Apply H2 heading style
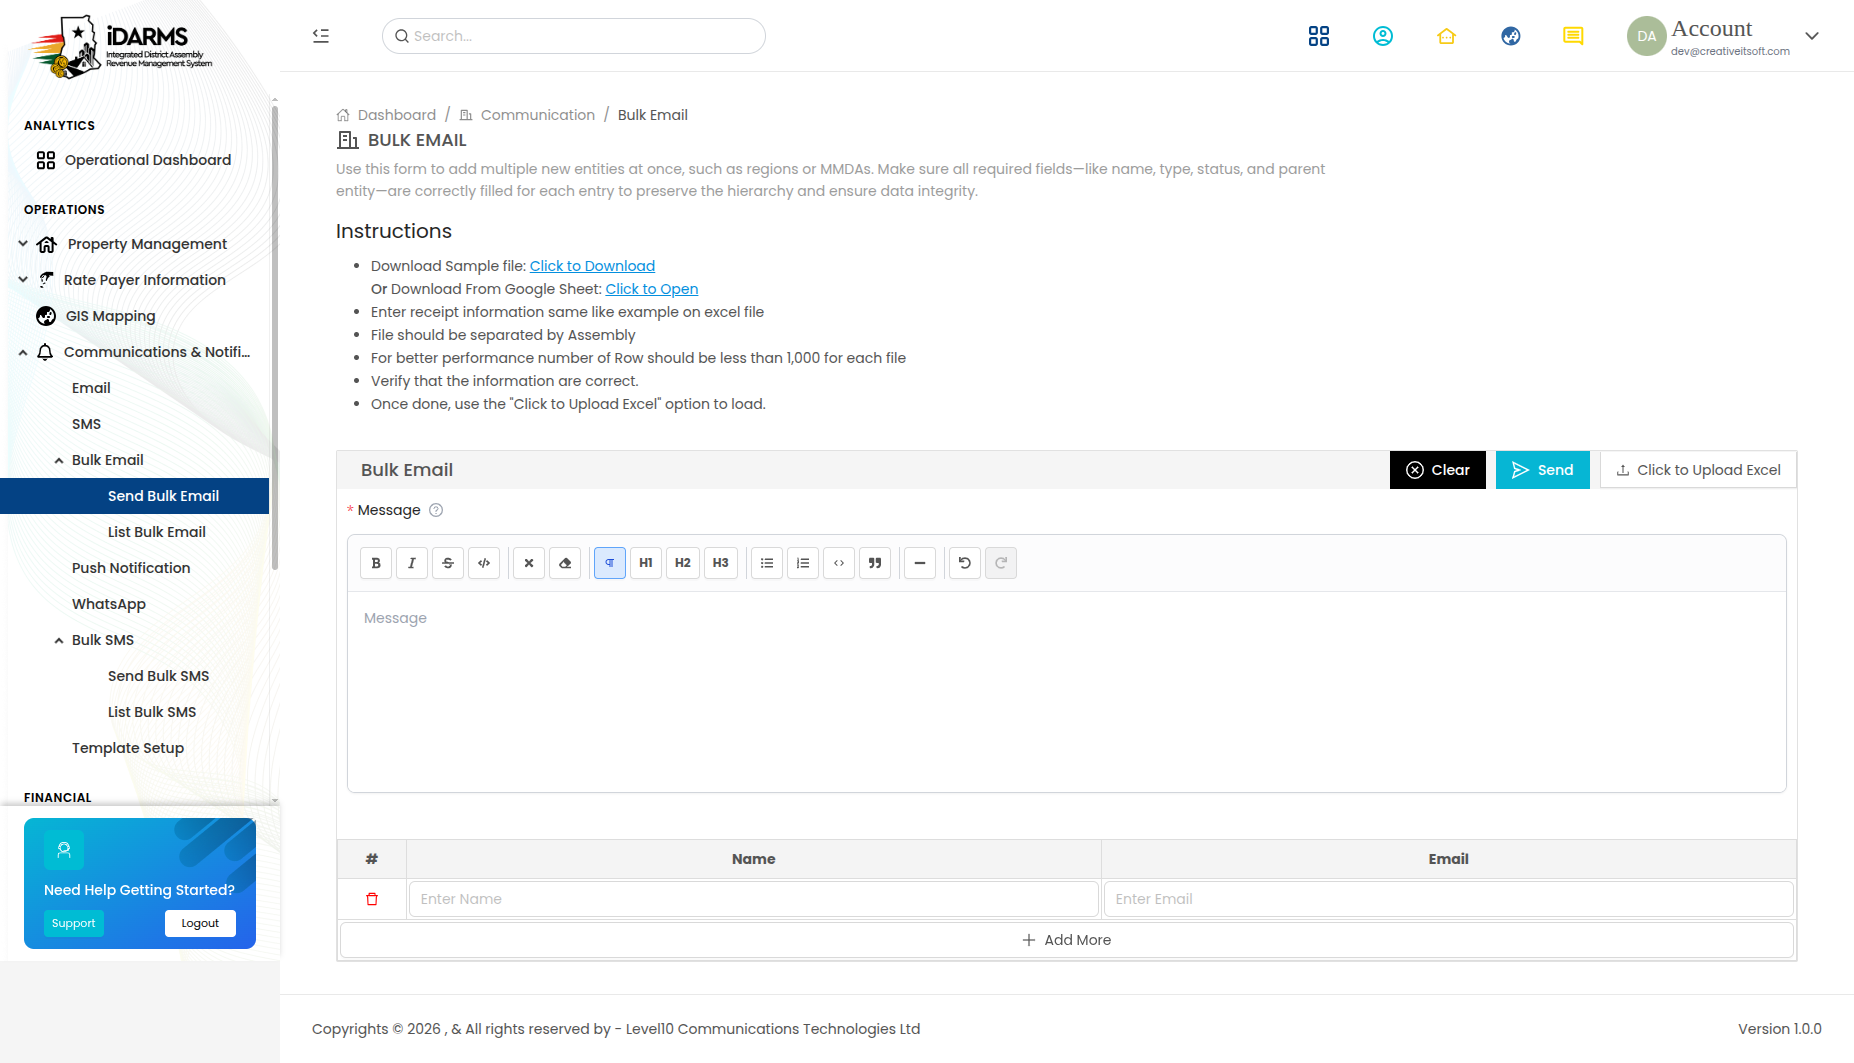Screen dimensions: 1854x1063 (x=683, y=563)
